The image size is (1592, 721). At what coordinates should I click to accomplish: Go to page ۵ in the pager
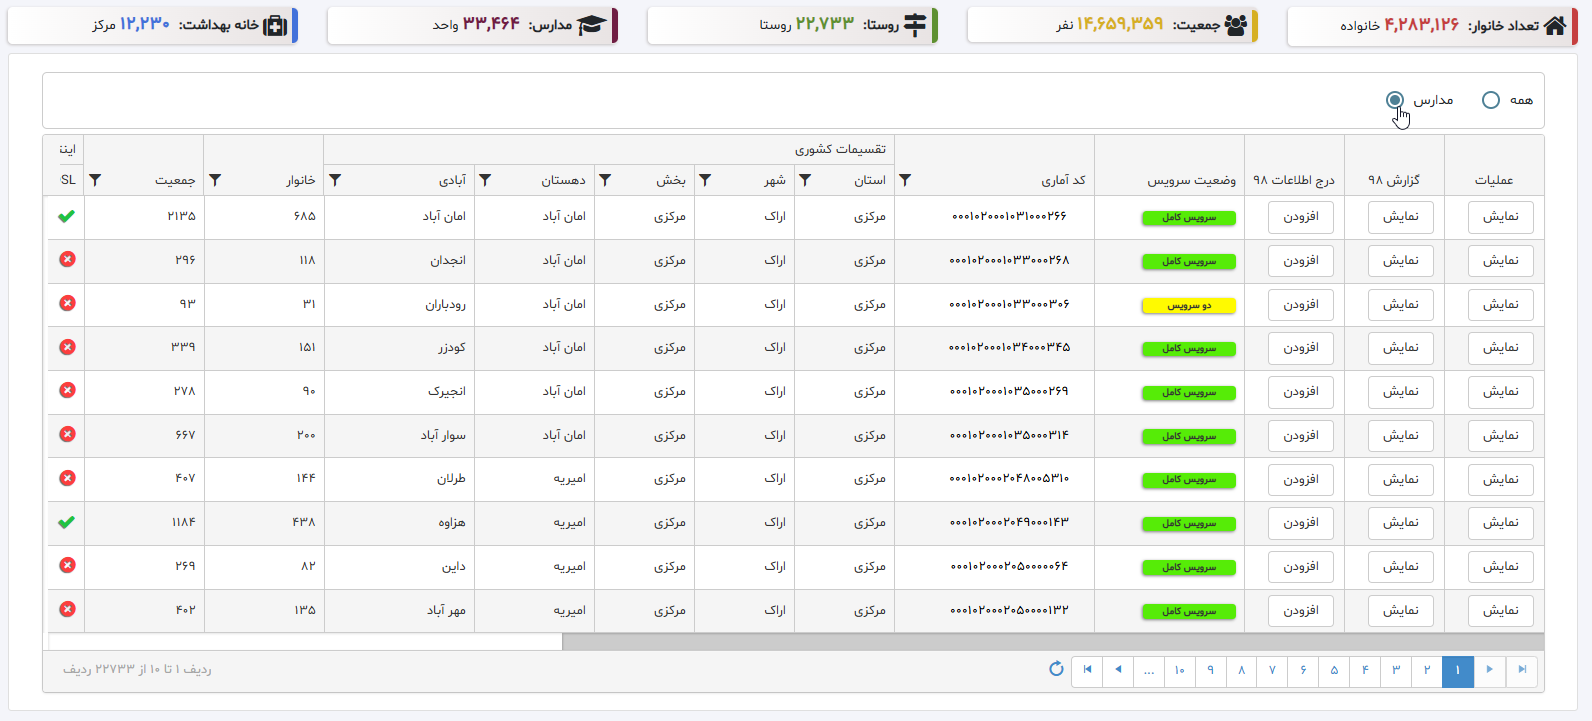click(x=1334, y=670)
